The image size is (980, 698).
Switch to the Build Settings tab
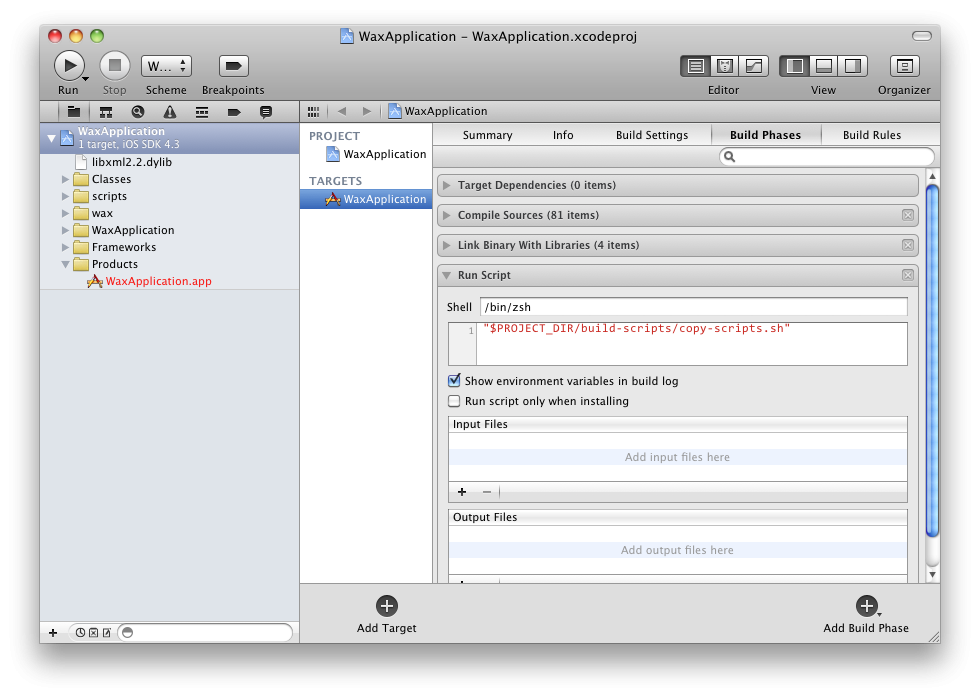point(652,135)
